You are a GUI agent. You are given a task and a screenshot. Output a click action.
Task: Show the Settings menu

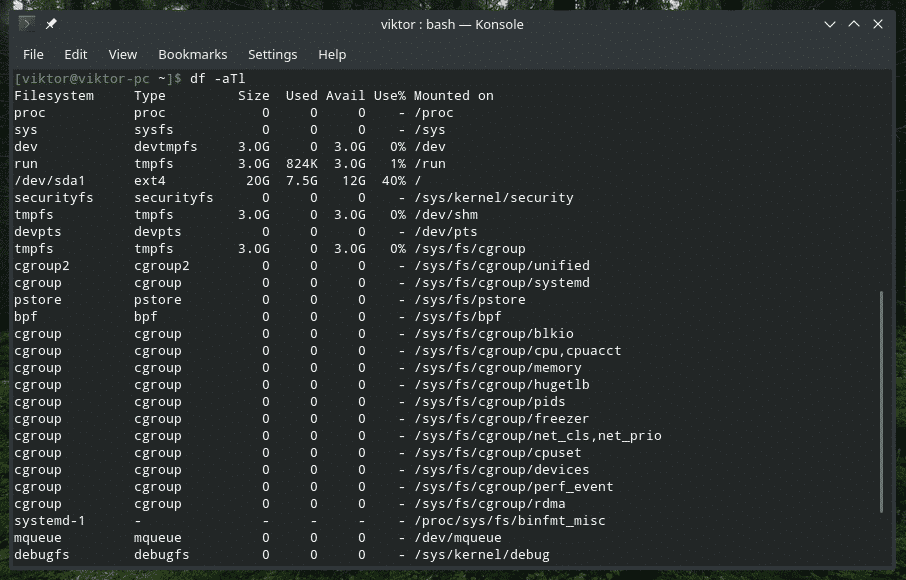pyautogui.click(x=272, y=54)
